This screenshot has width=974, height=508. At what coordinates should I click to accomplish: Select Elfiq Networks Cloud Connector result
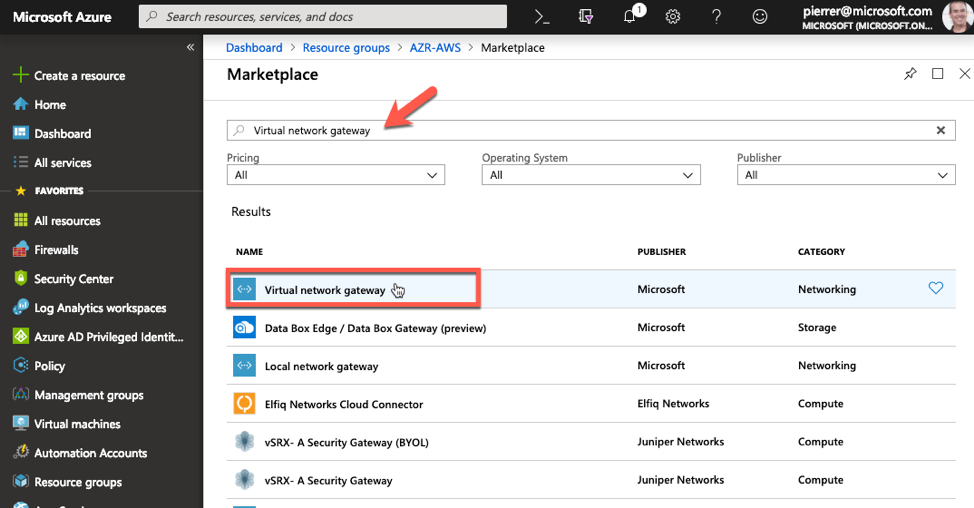pyautogui.click(x=591, y=404)
